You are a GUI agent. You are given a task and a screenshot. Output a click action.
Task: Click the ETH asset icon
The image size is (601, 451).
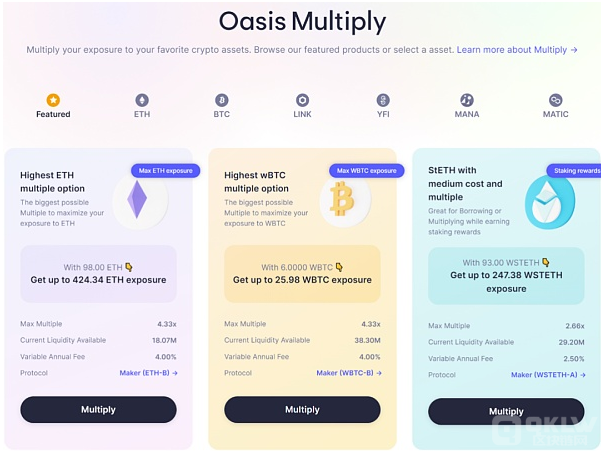click(142, 100)
